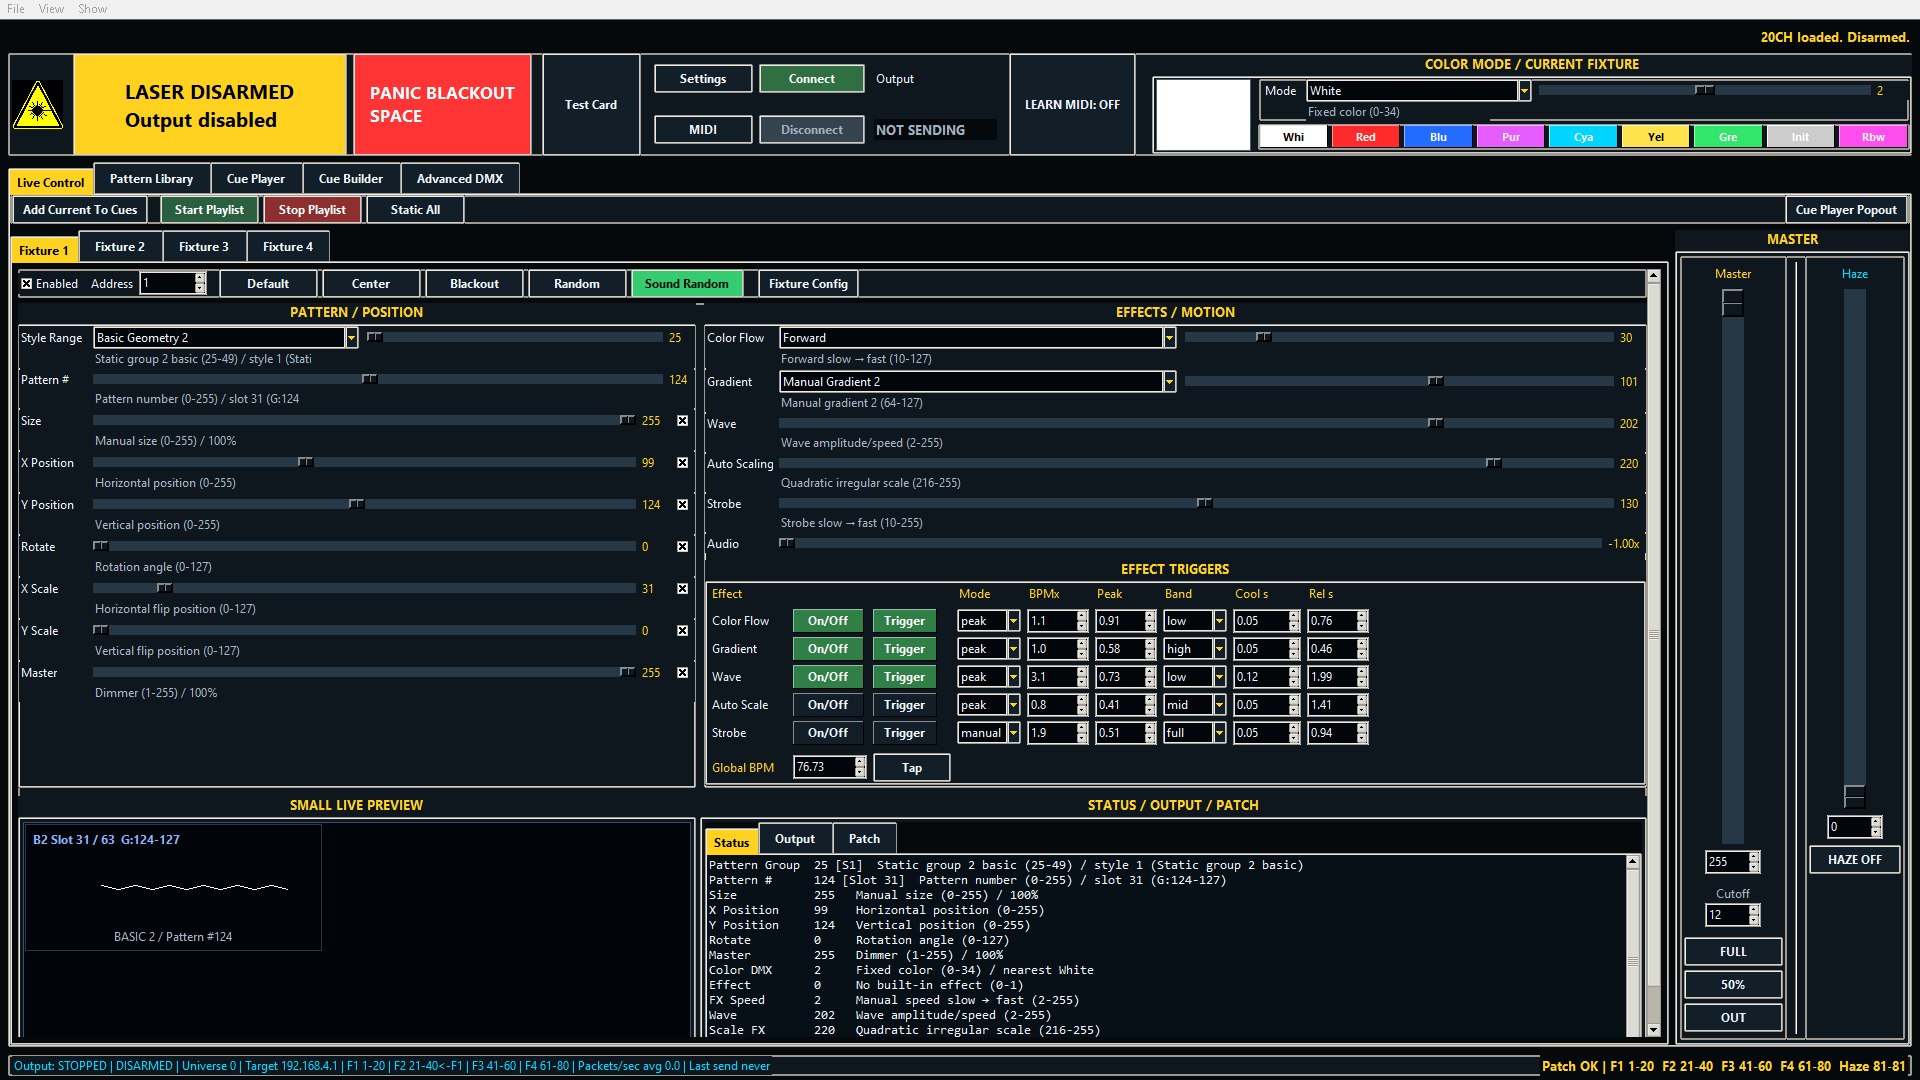Toggle Strobe On/Off effect
The height and width of the screenshot is (1080, 1920).
[828, 733]
